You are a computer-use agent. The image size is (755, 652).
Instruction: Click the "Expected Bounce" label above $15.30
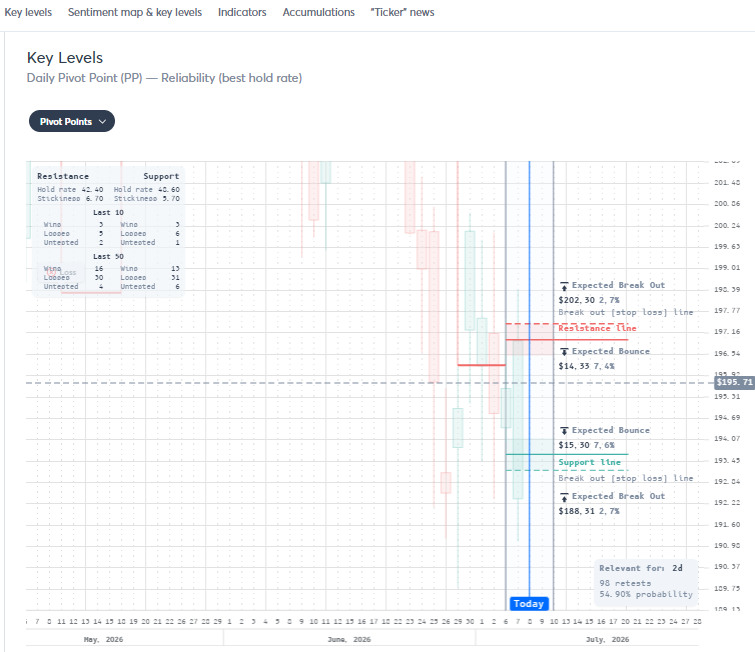611,430
